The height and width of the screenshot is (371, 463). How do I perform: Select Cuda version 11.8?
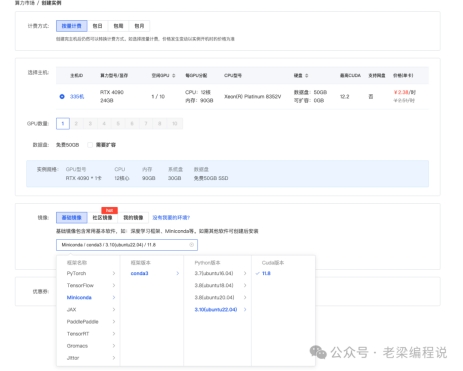[266, 273]
